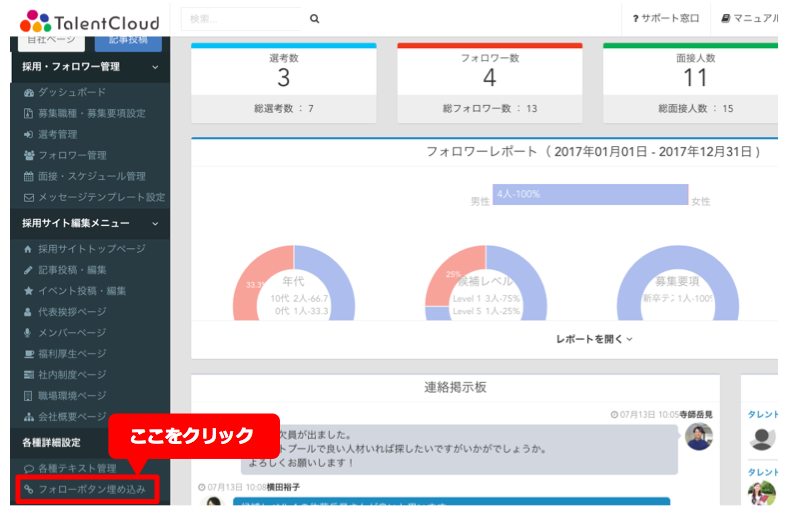
Task: Click the 自社ページ button
Action: 51,41
